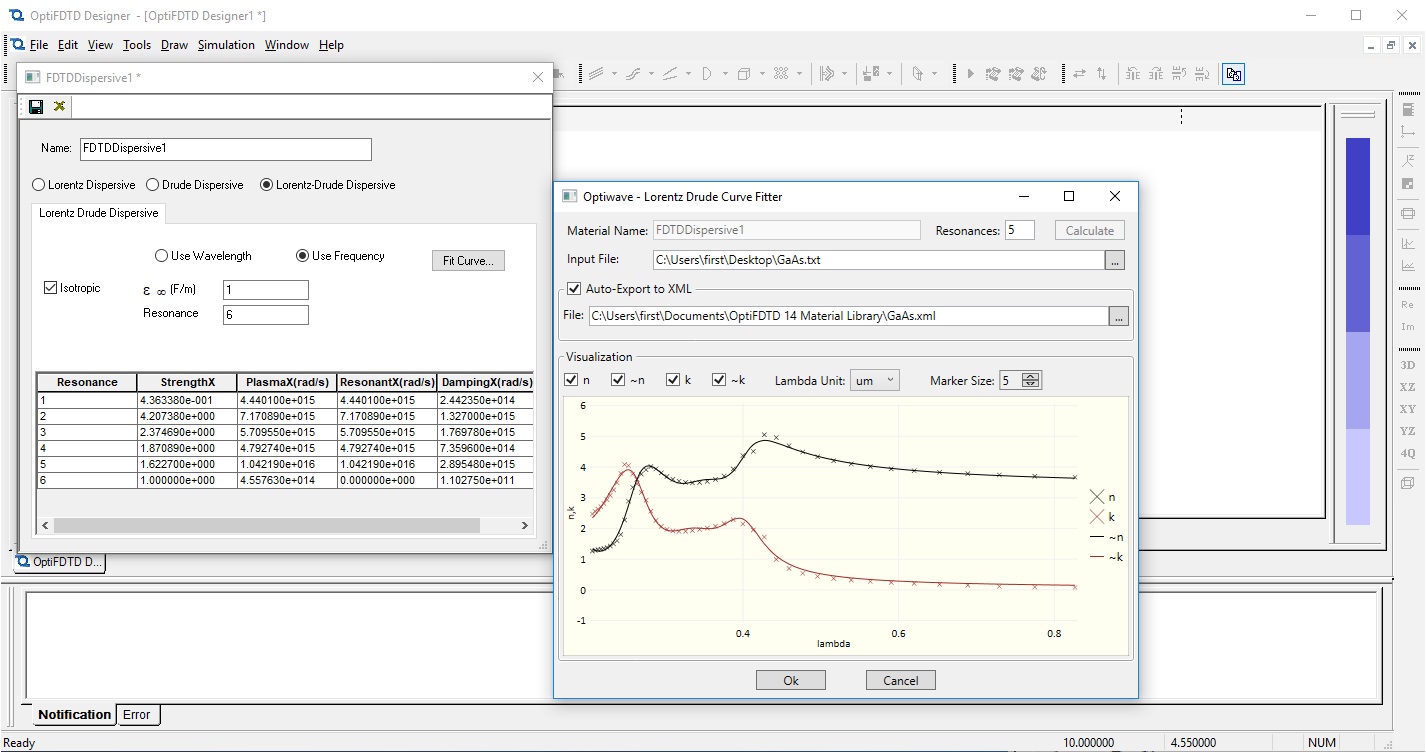
Task: Toggle the Isotropic checkbox
Action: (51, 288)
